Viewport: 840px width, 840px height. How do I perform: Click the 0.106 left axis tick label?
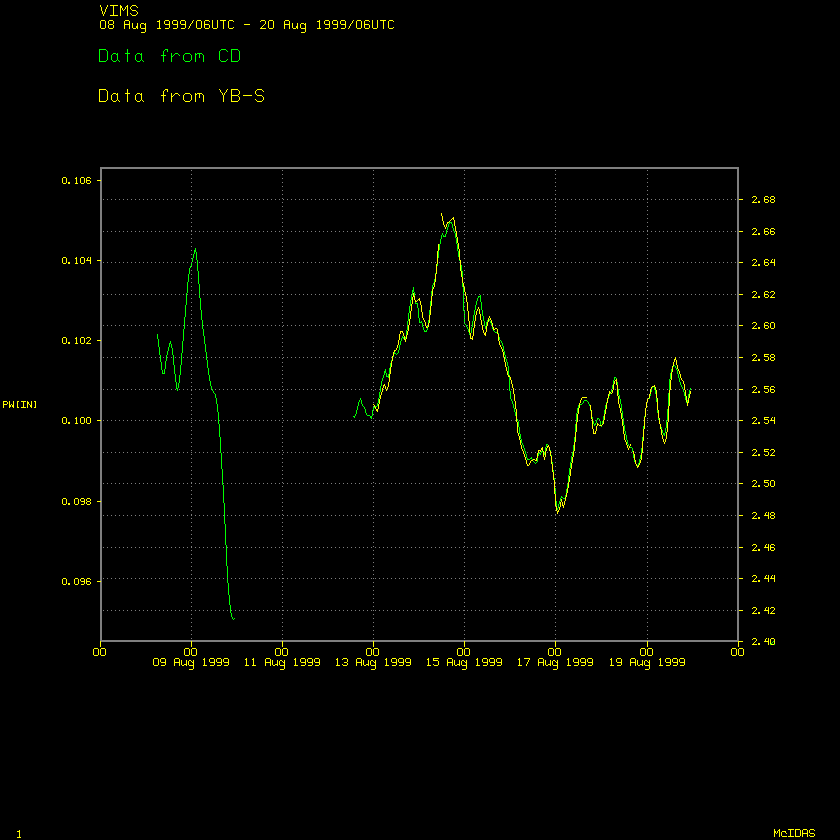[x=76, y=181]
